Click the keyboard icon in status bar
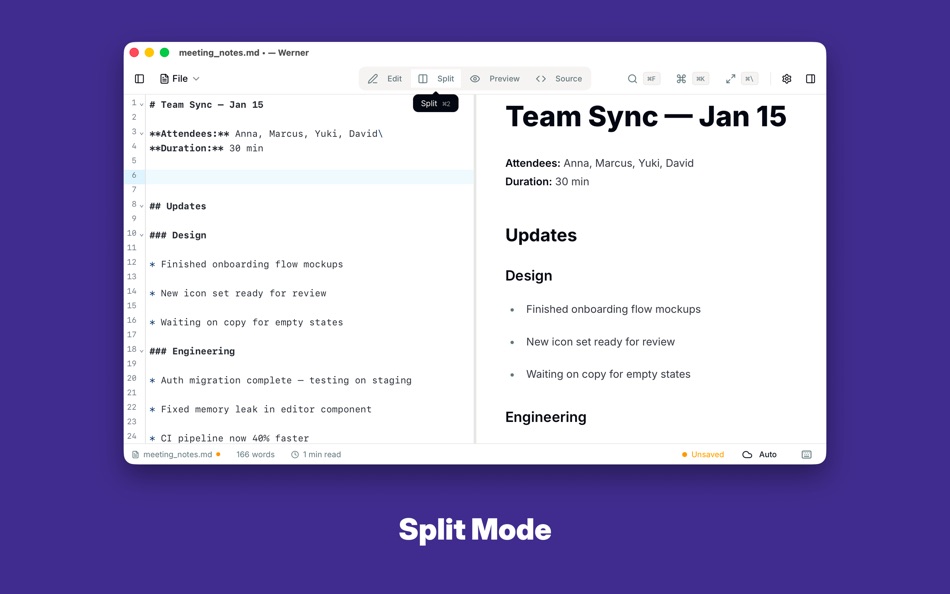The image size is (950, 594). [x=806, y=455]
